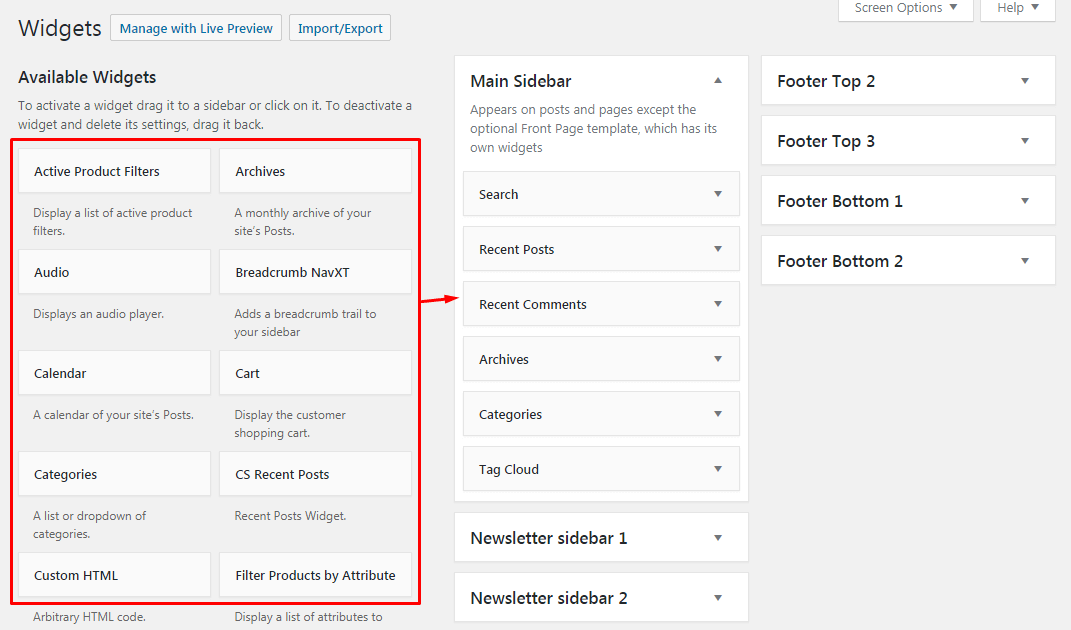Expand the Footer Top 3 area
This screenshot has height=630, width=1071.
pyautogui.click(x=1024, y=141)
